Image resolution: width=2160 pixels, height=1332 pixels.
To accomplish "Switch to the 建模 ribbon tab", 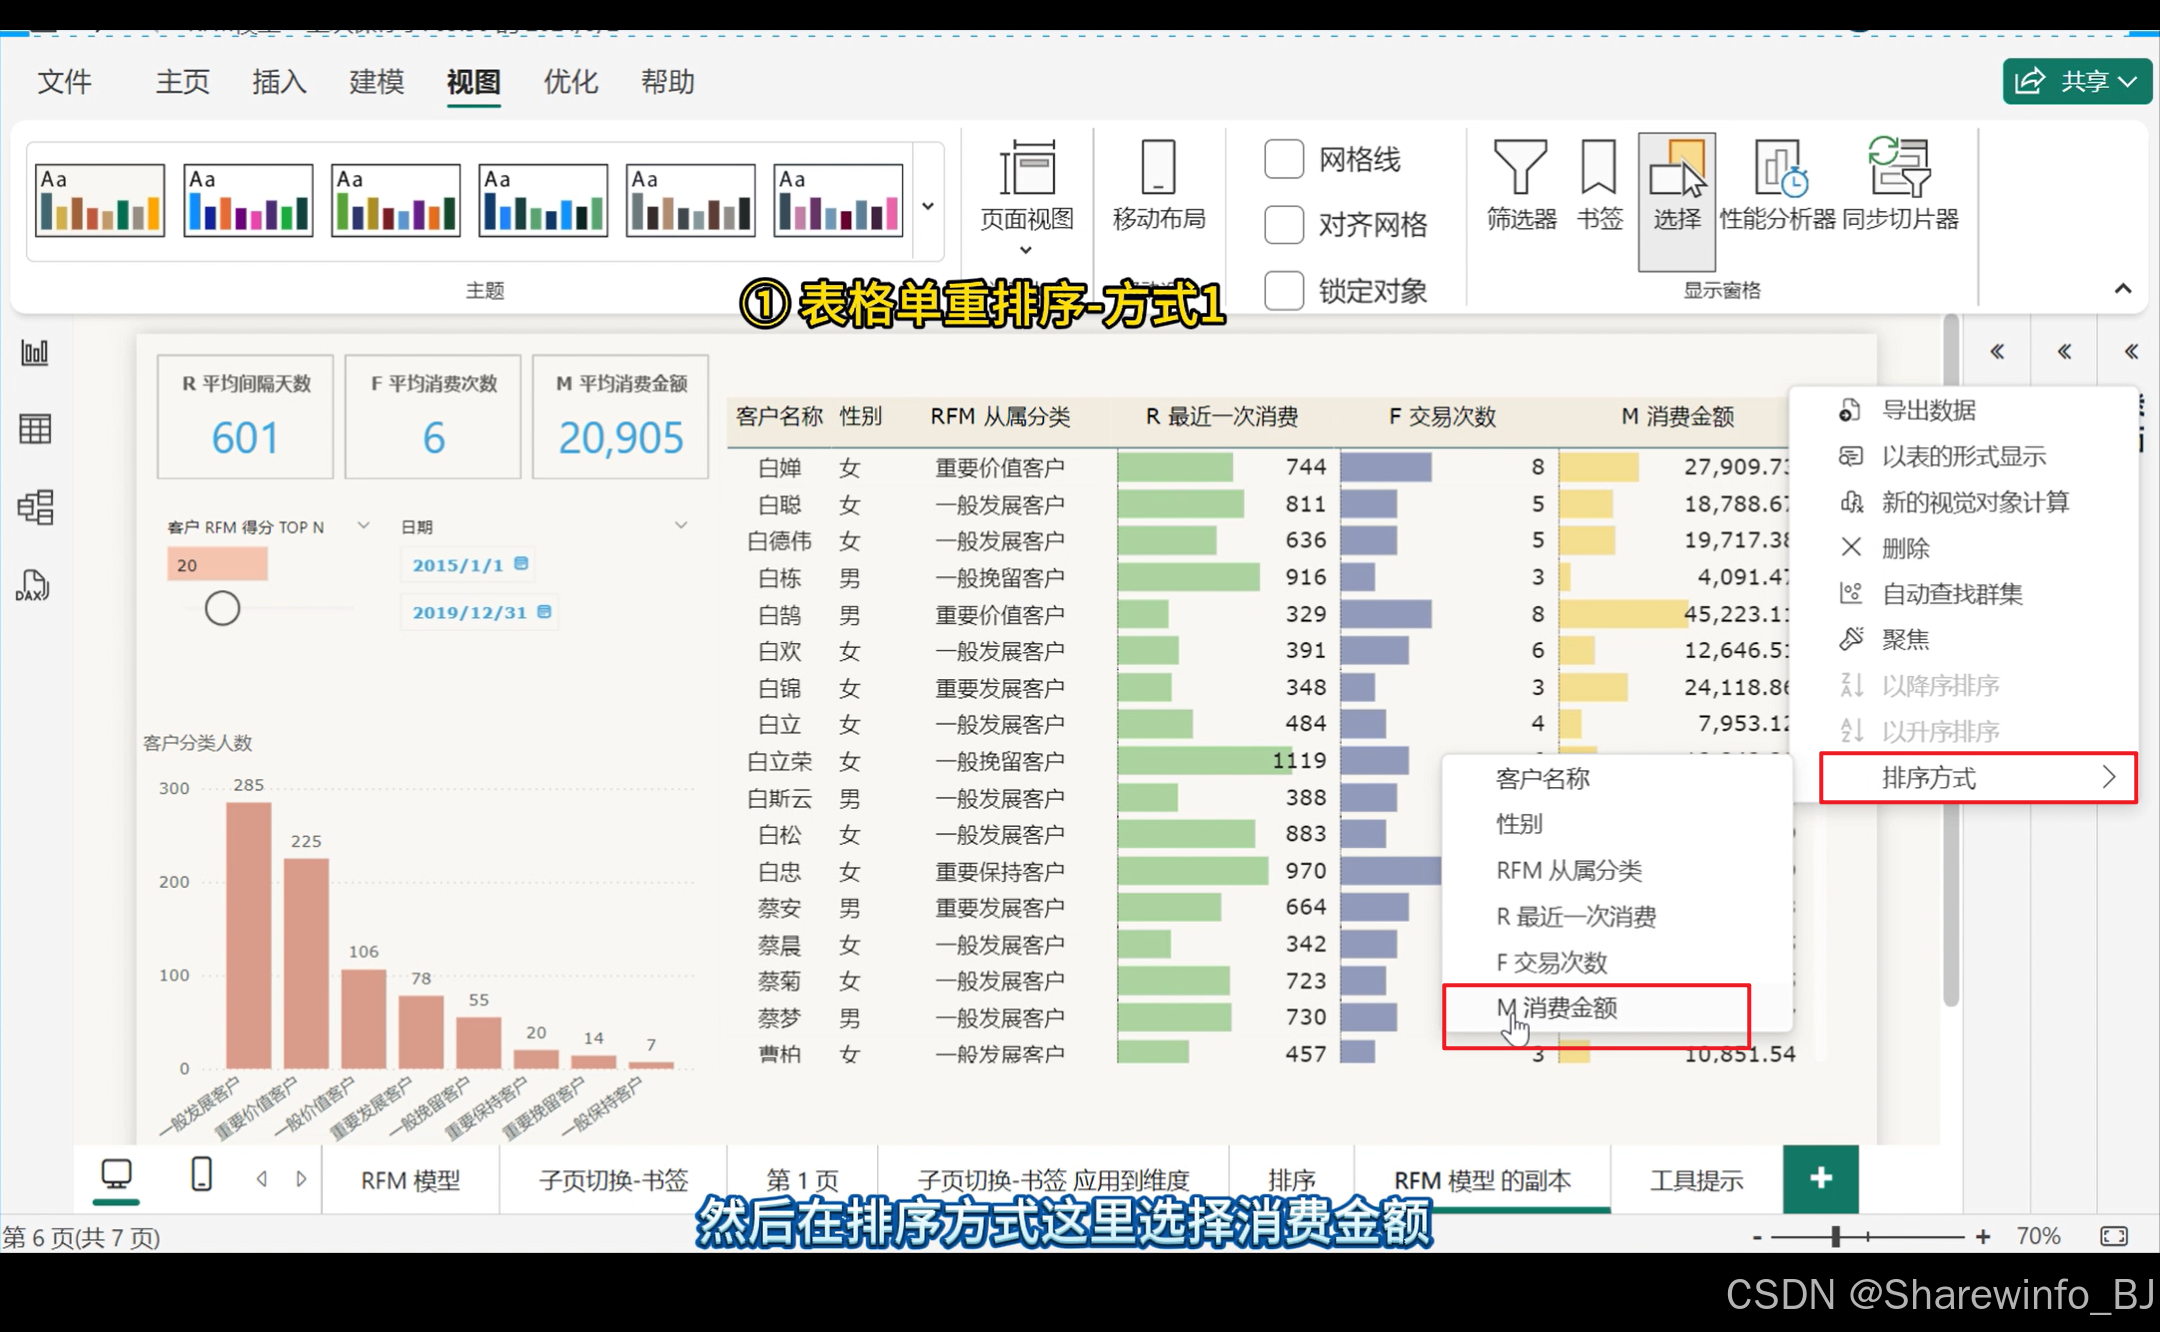I will [x=376, y=82].
